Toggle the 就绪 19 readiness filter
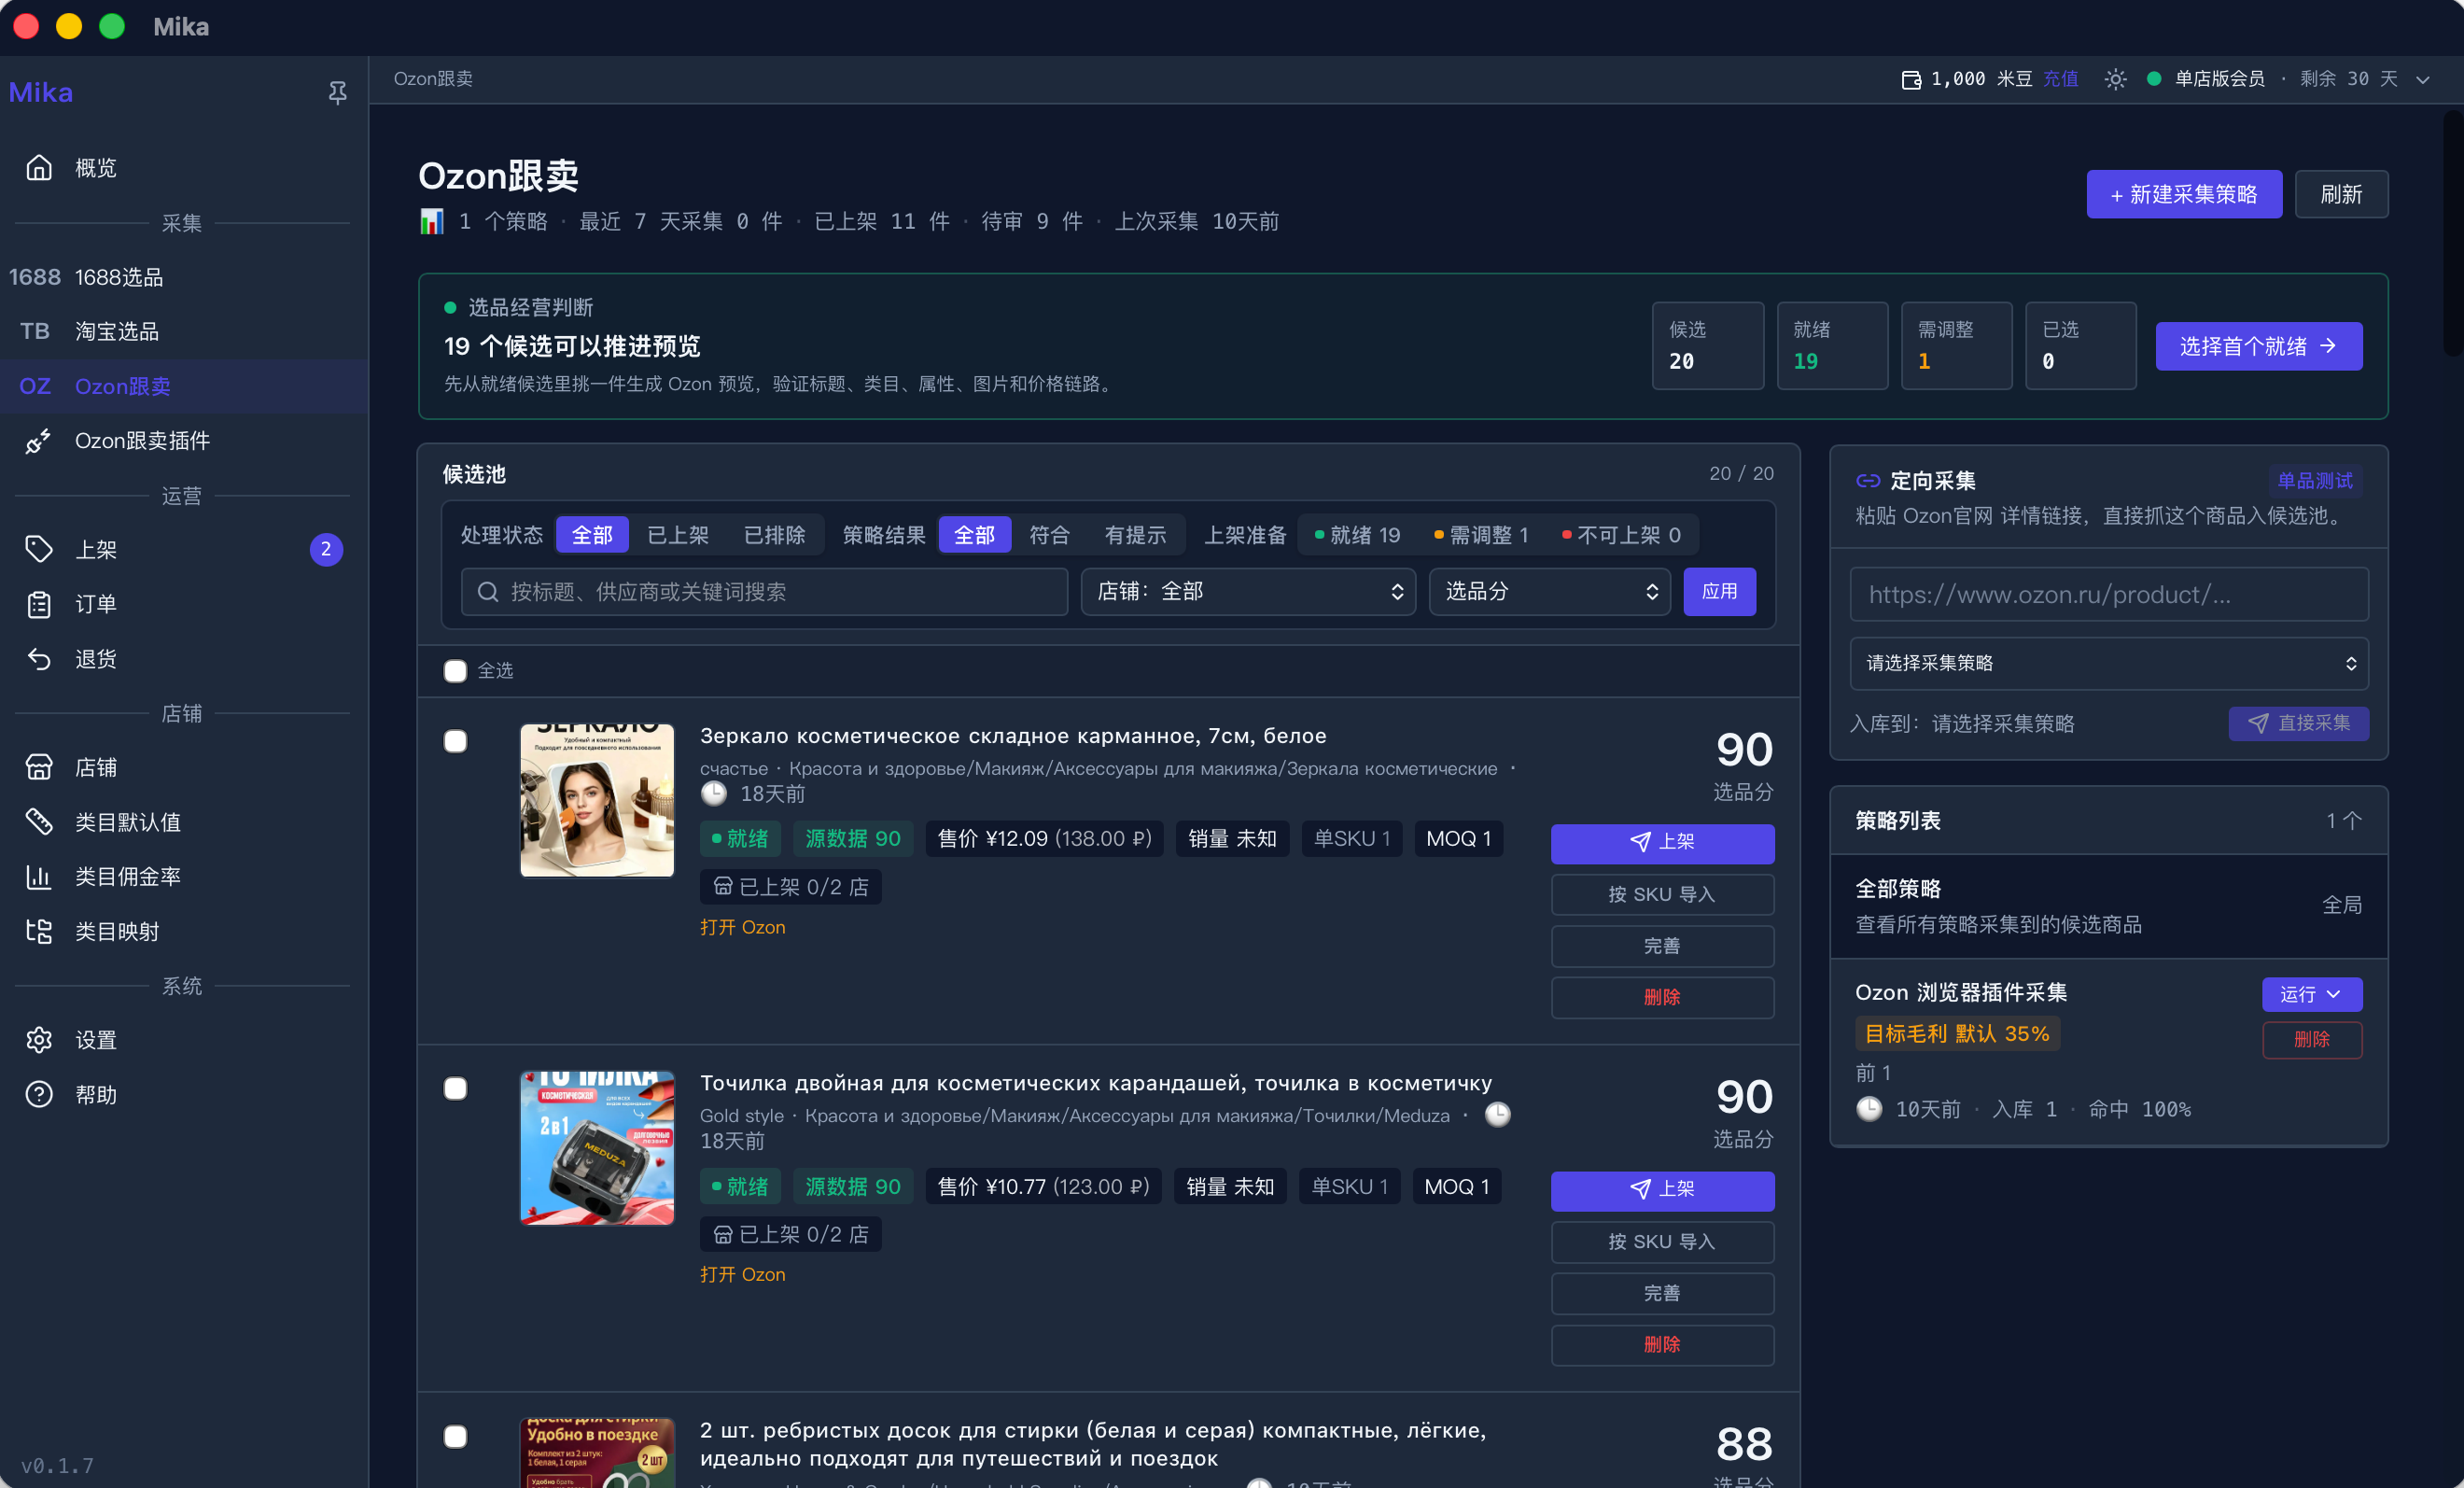Image resolution: width=2464 pixels, height=1488 pixels. [x=1358, y=535]
